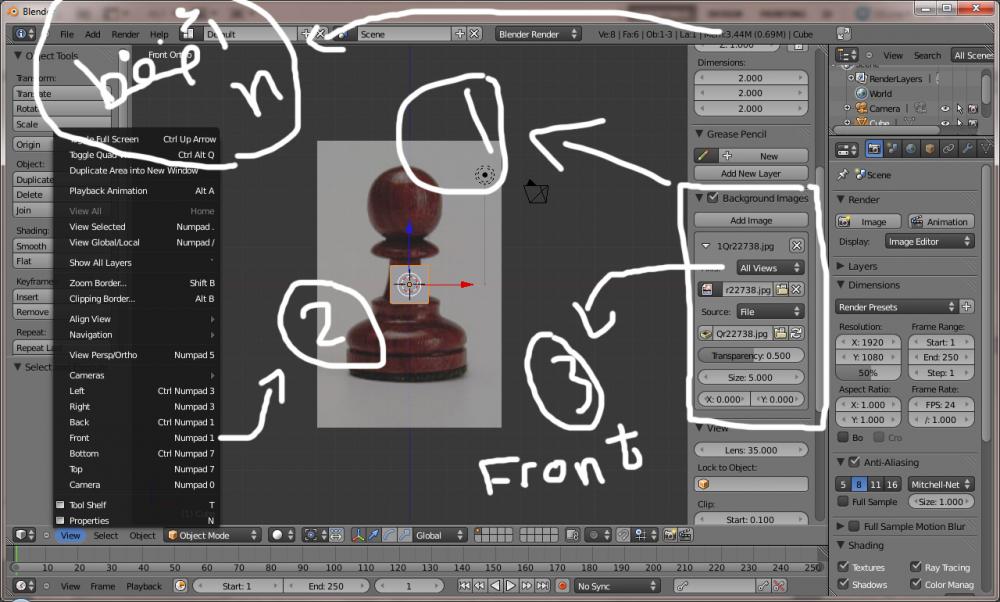Open the 3D View editor type selector
The image size is (1000, 602).
(x=25, y=535)
